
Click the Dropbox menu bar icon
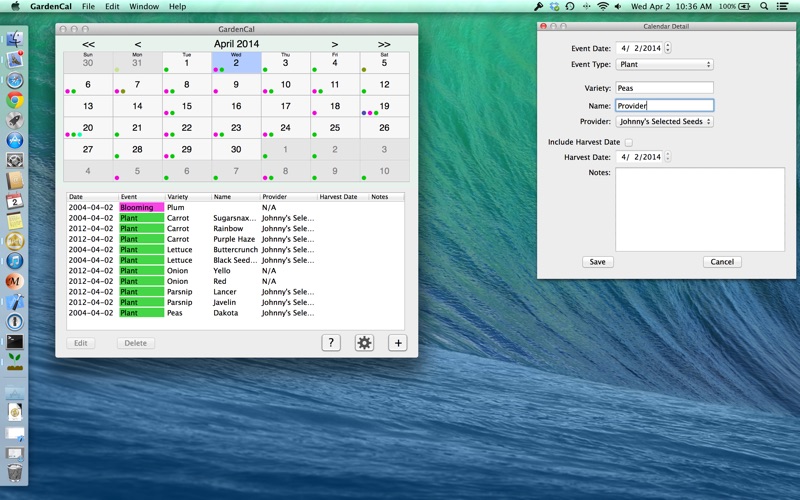pos(554,6)
